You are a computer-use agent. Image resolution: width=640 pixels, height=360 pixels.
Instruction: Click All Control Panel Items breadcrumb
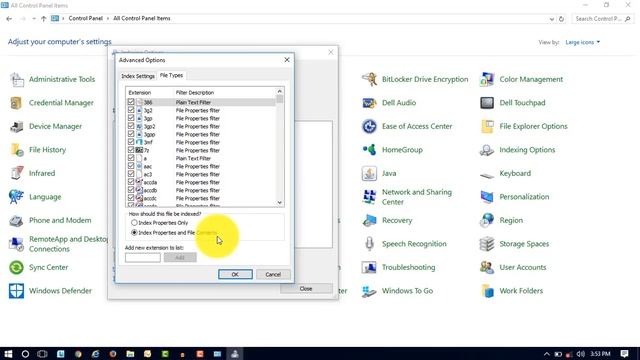pyautogui.click(x=142, y=18)
